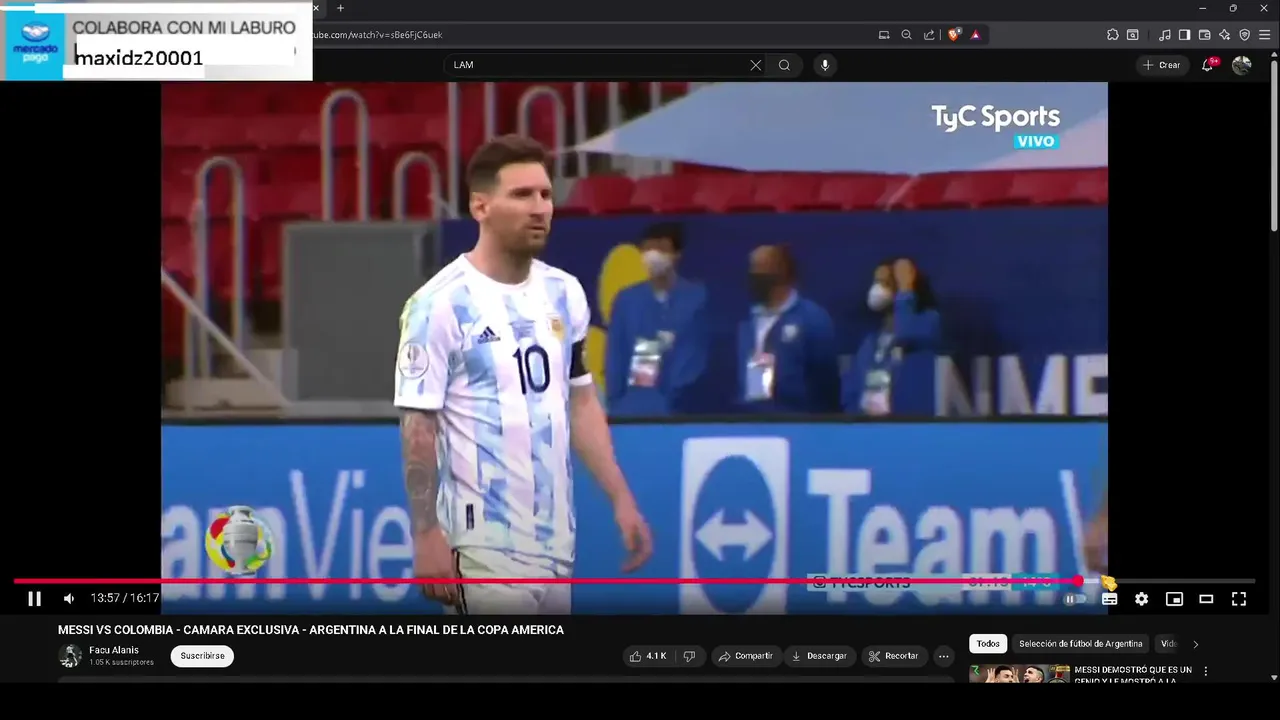The image size is (1280, 720).
Task: Open the Brave Wallet icon
Action: pos(1205,35)
